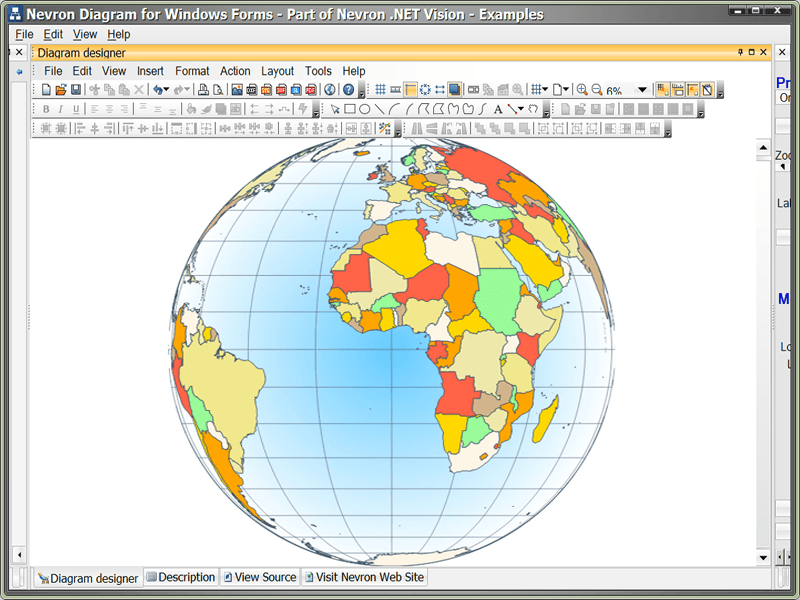This screenshot has width=800, height=600.
Task: Toggle the highlighted shadows view button
Action: coord(454,90)
